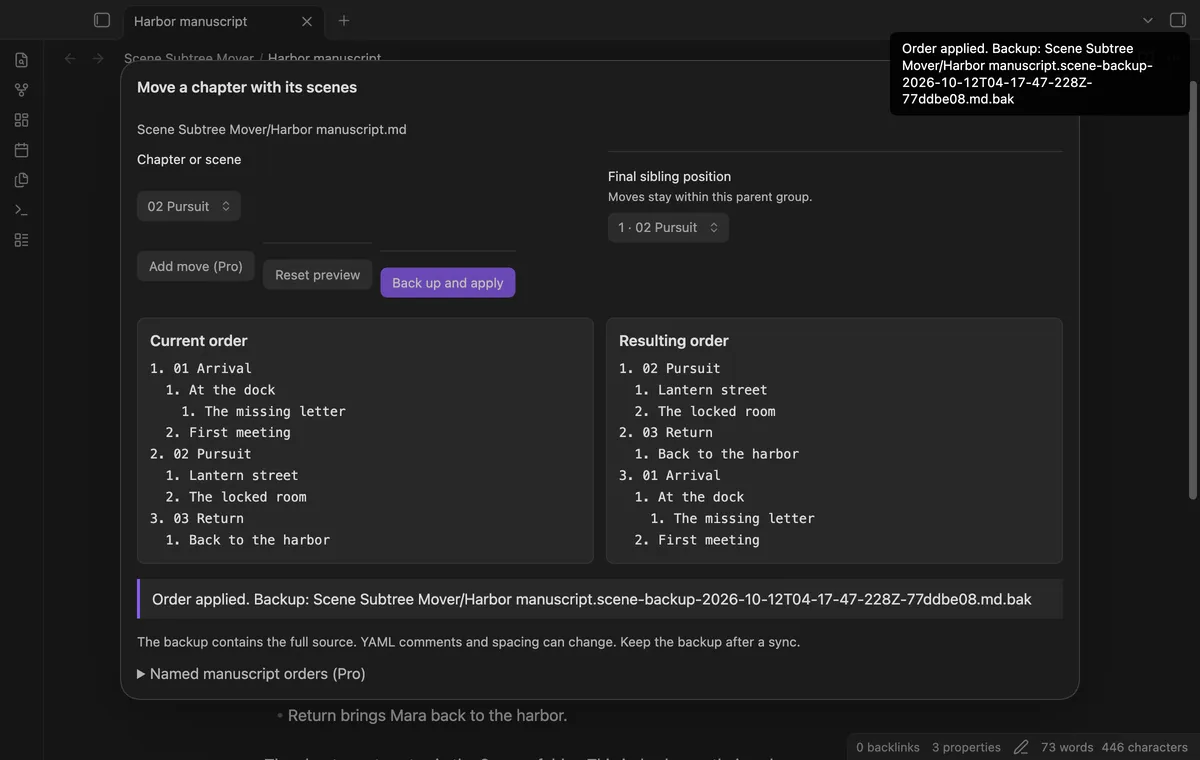This screenshot has width=1200, height=760.
Task: Click the pencil edit mode icon in status bar
Action: tap(1021, 747)
